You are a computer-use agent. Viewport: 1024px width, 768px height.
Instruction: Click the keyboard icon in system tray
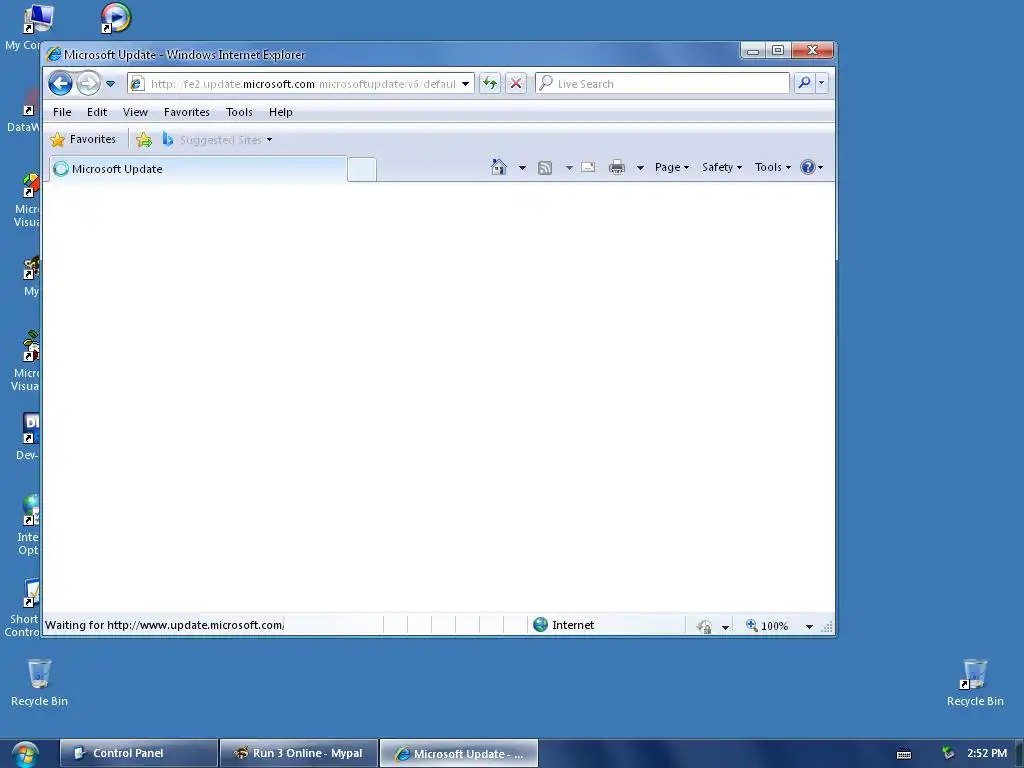tap(904, 754)
